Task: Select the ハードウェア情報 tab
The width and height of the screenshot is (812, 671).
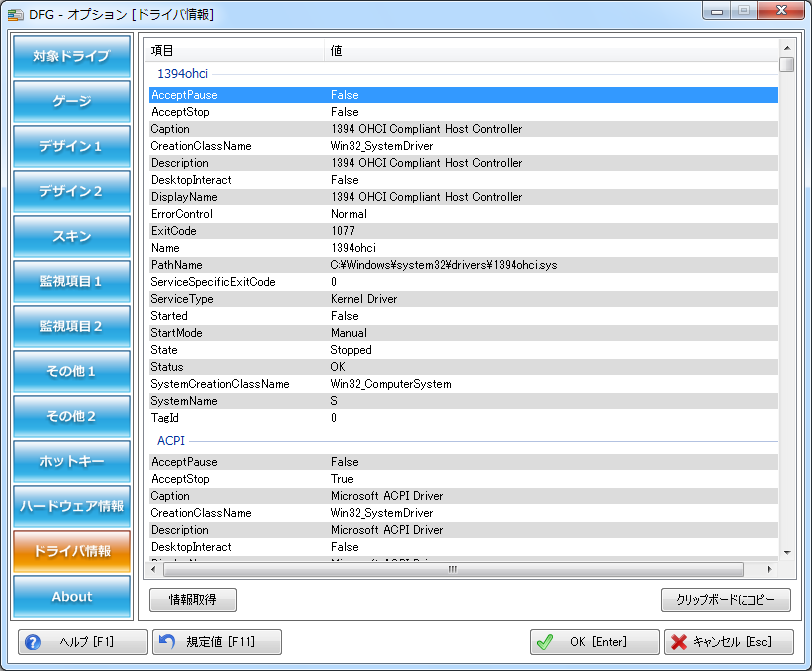Action: tap(72, 506)
